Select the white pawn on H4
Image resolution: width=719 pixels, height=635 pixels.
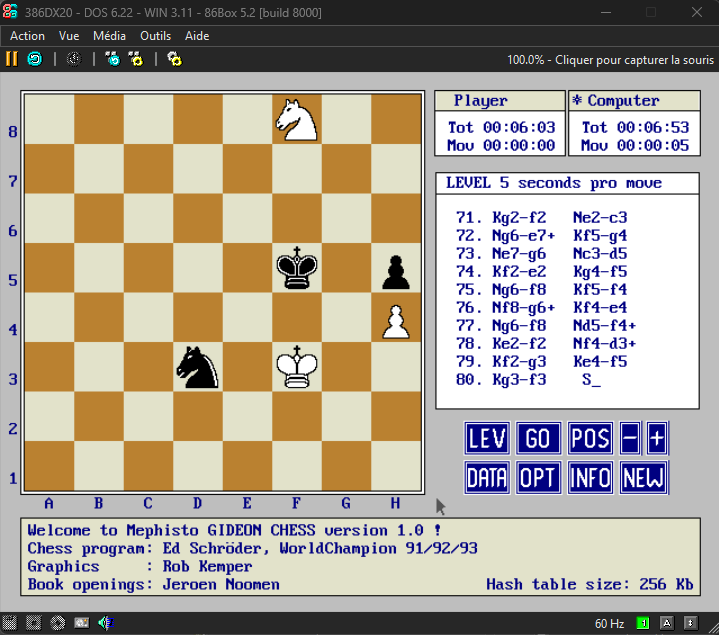click(x=396, y=322)
